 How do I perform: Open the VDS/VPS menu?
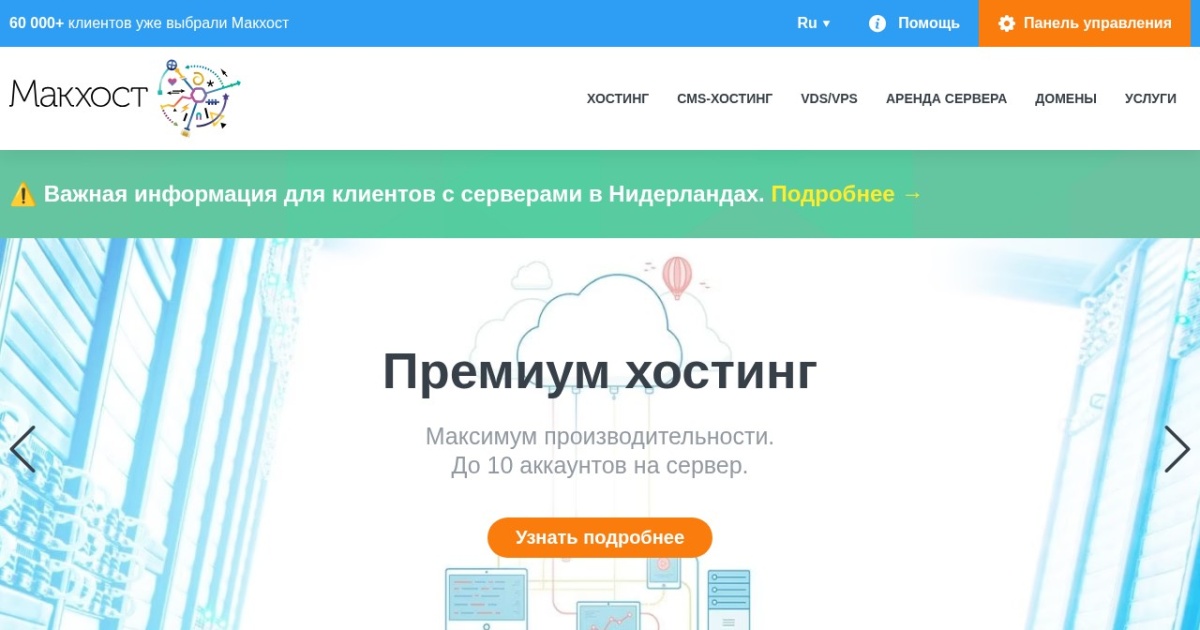pyautogui.click(x=829, y=99)
